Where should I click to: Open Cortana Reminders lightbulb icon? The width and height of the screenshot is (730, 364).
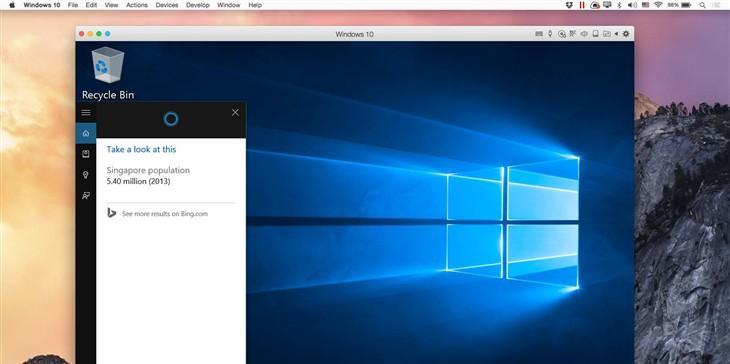[x=86, y=175]
